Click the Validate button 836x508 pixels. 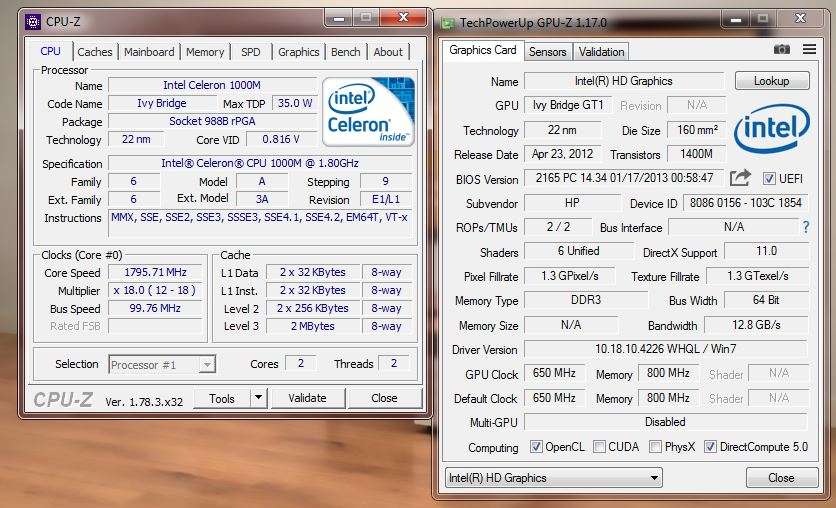[308, 398]
